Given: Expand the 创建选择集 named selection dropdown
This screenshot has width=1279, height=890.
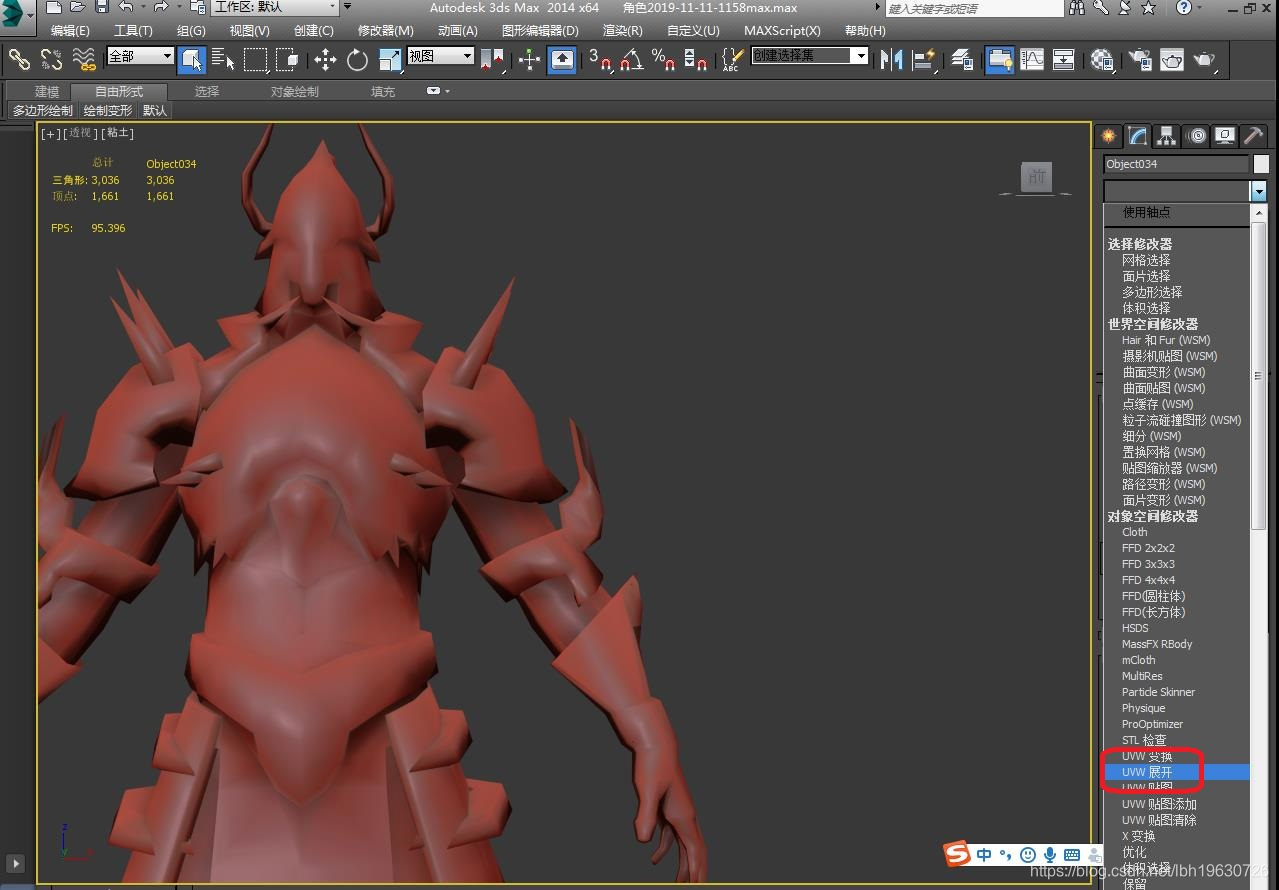Looking at the screenshot, I should pos(859,56).
